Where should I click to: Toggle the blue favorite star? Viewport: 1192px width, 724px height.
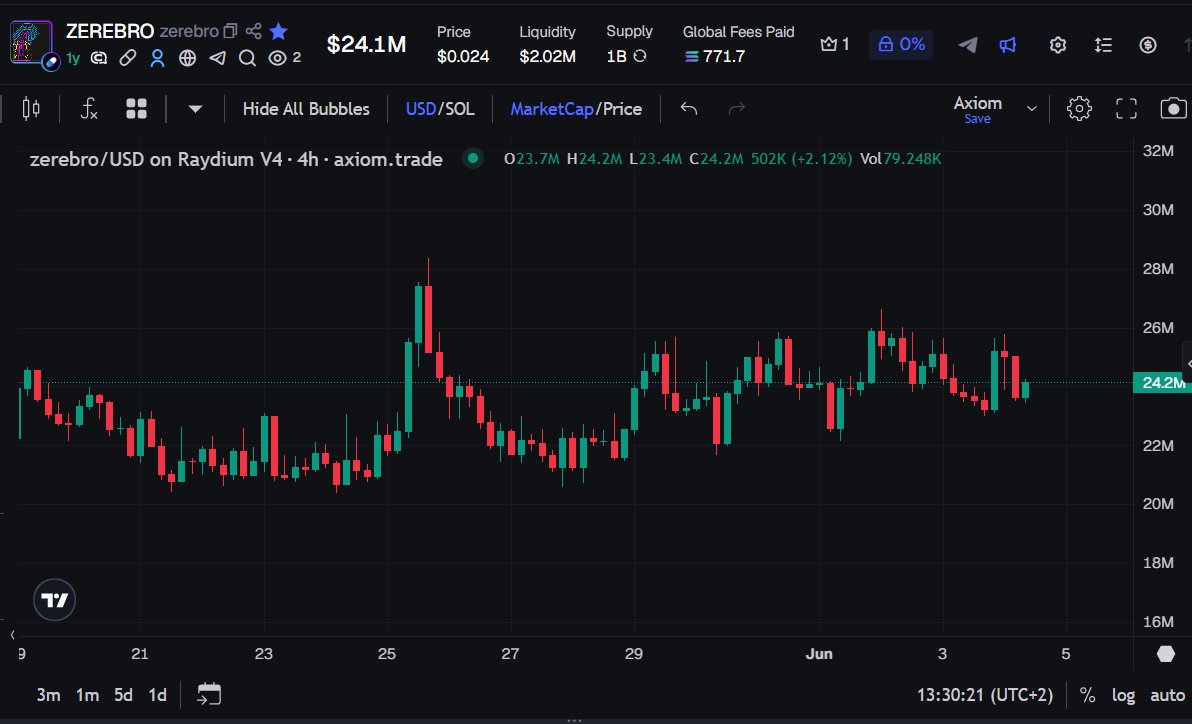click(x=279, y=31)
